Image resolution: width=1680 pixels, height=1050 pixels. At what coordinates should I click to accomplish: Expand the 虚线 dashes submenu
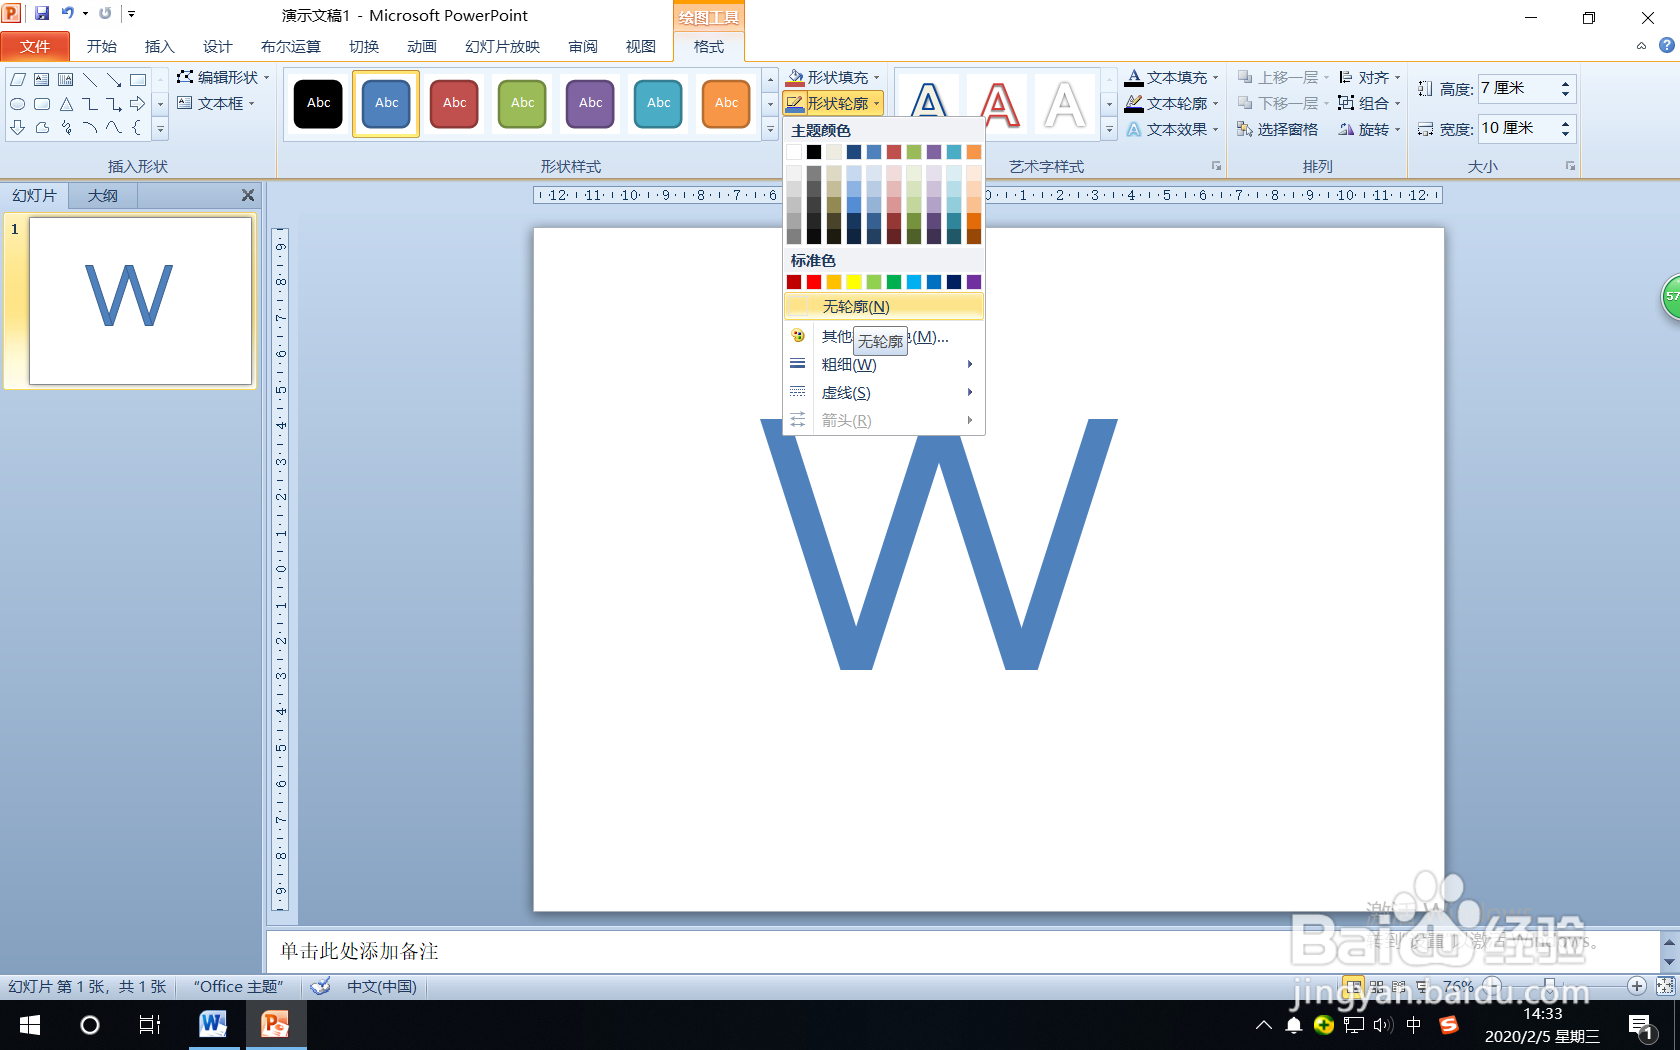pos(884,392)
